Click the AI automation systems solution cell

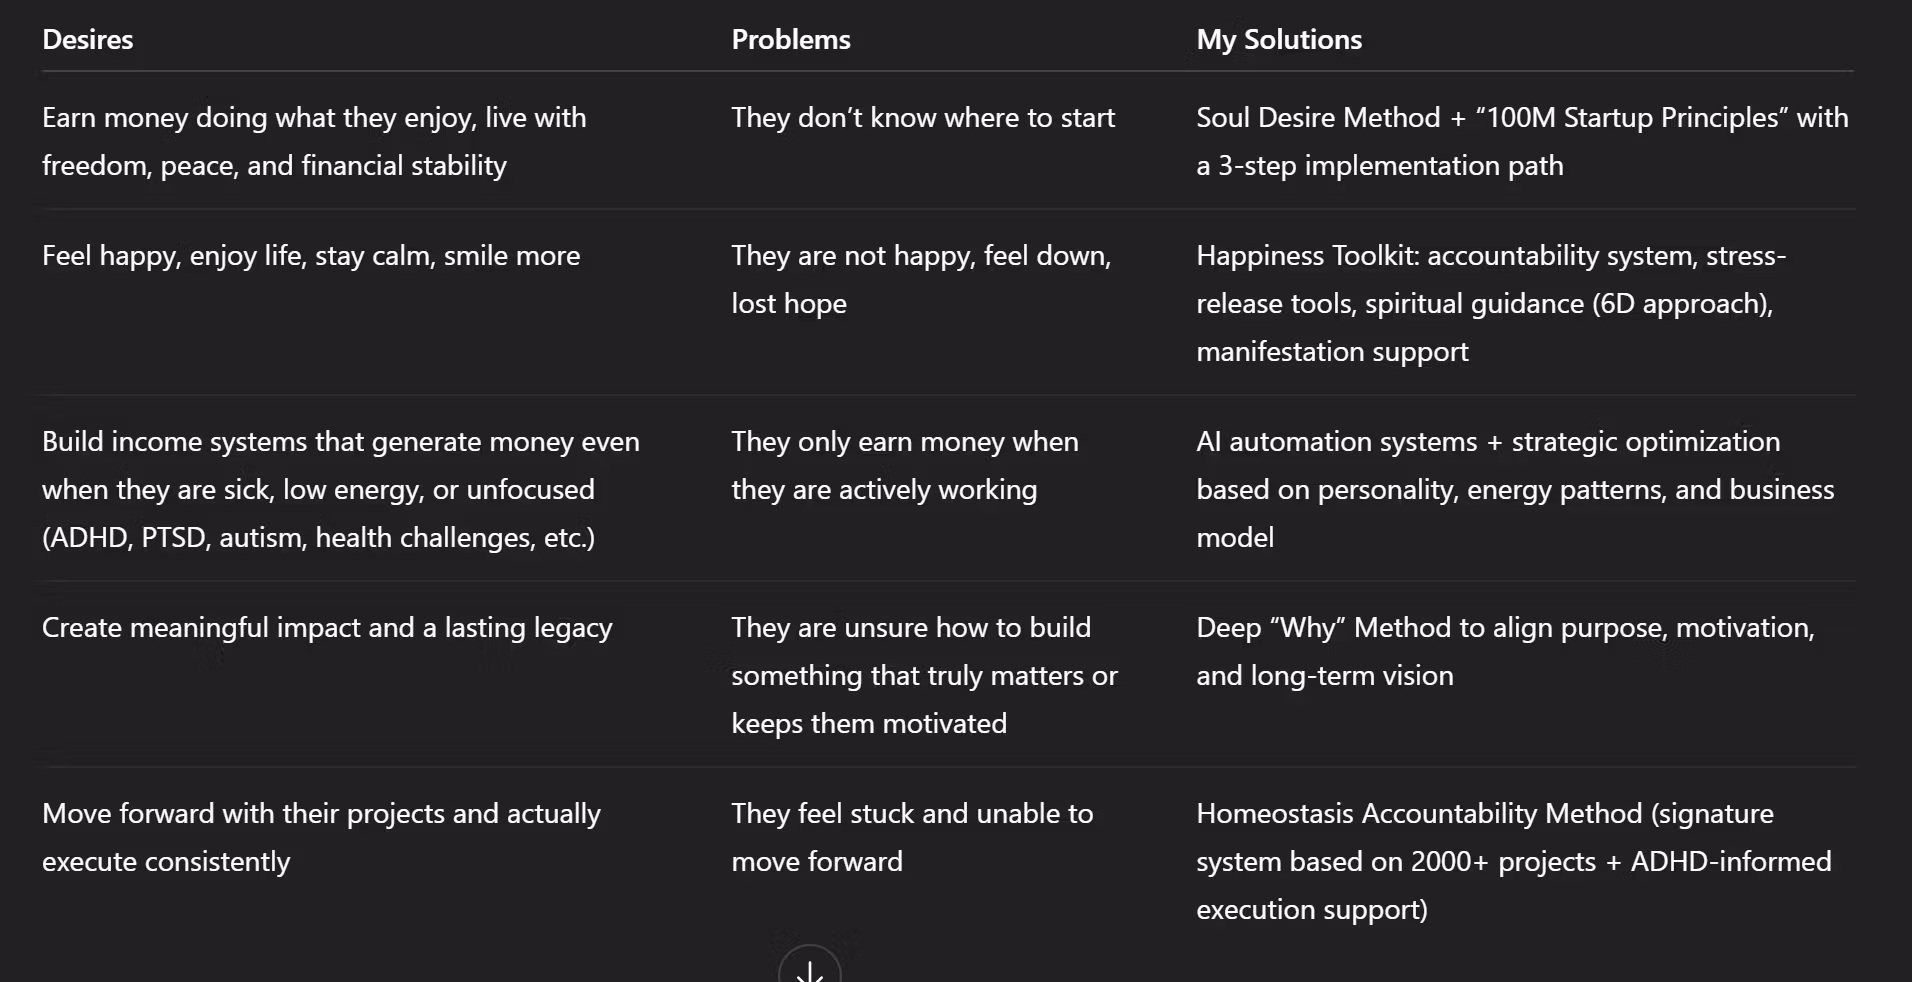pos(1515,489)
